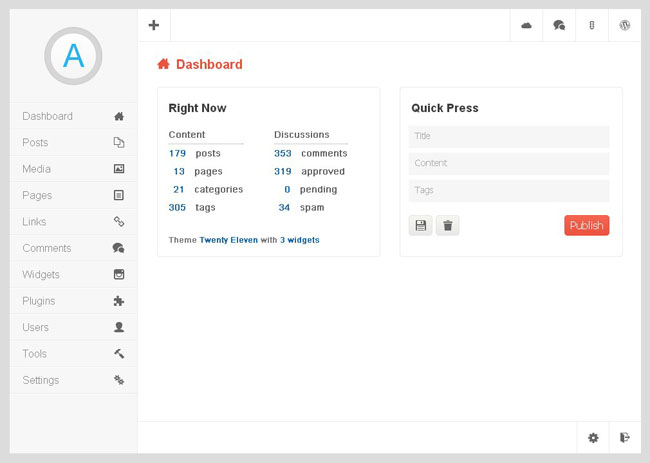
Task: Navigate to Widgets in the sidebar
Action: (x=73, y=275)
